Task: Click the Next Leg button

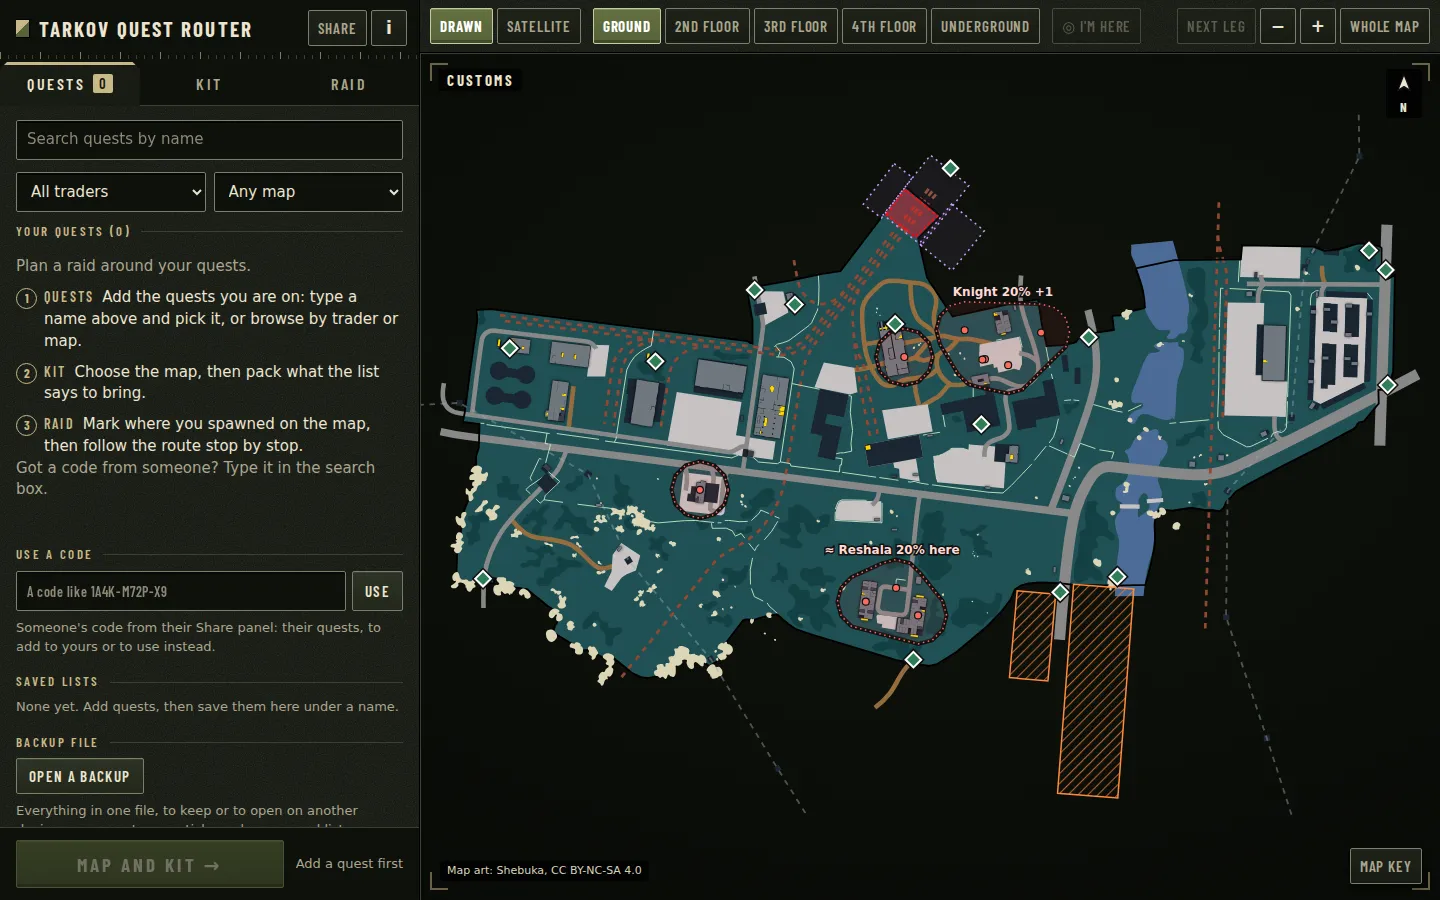Action: [1216, 27]
